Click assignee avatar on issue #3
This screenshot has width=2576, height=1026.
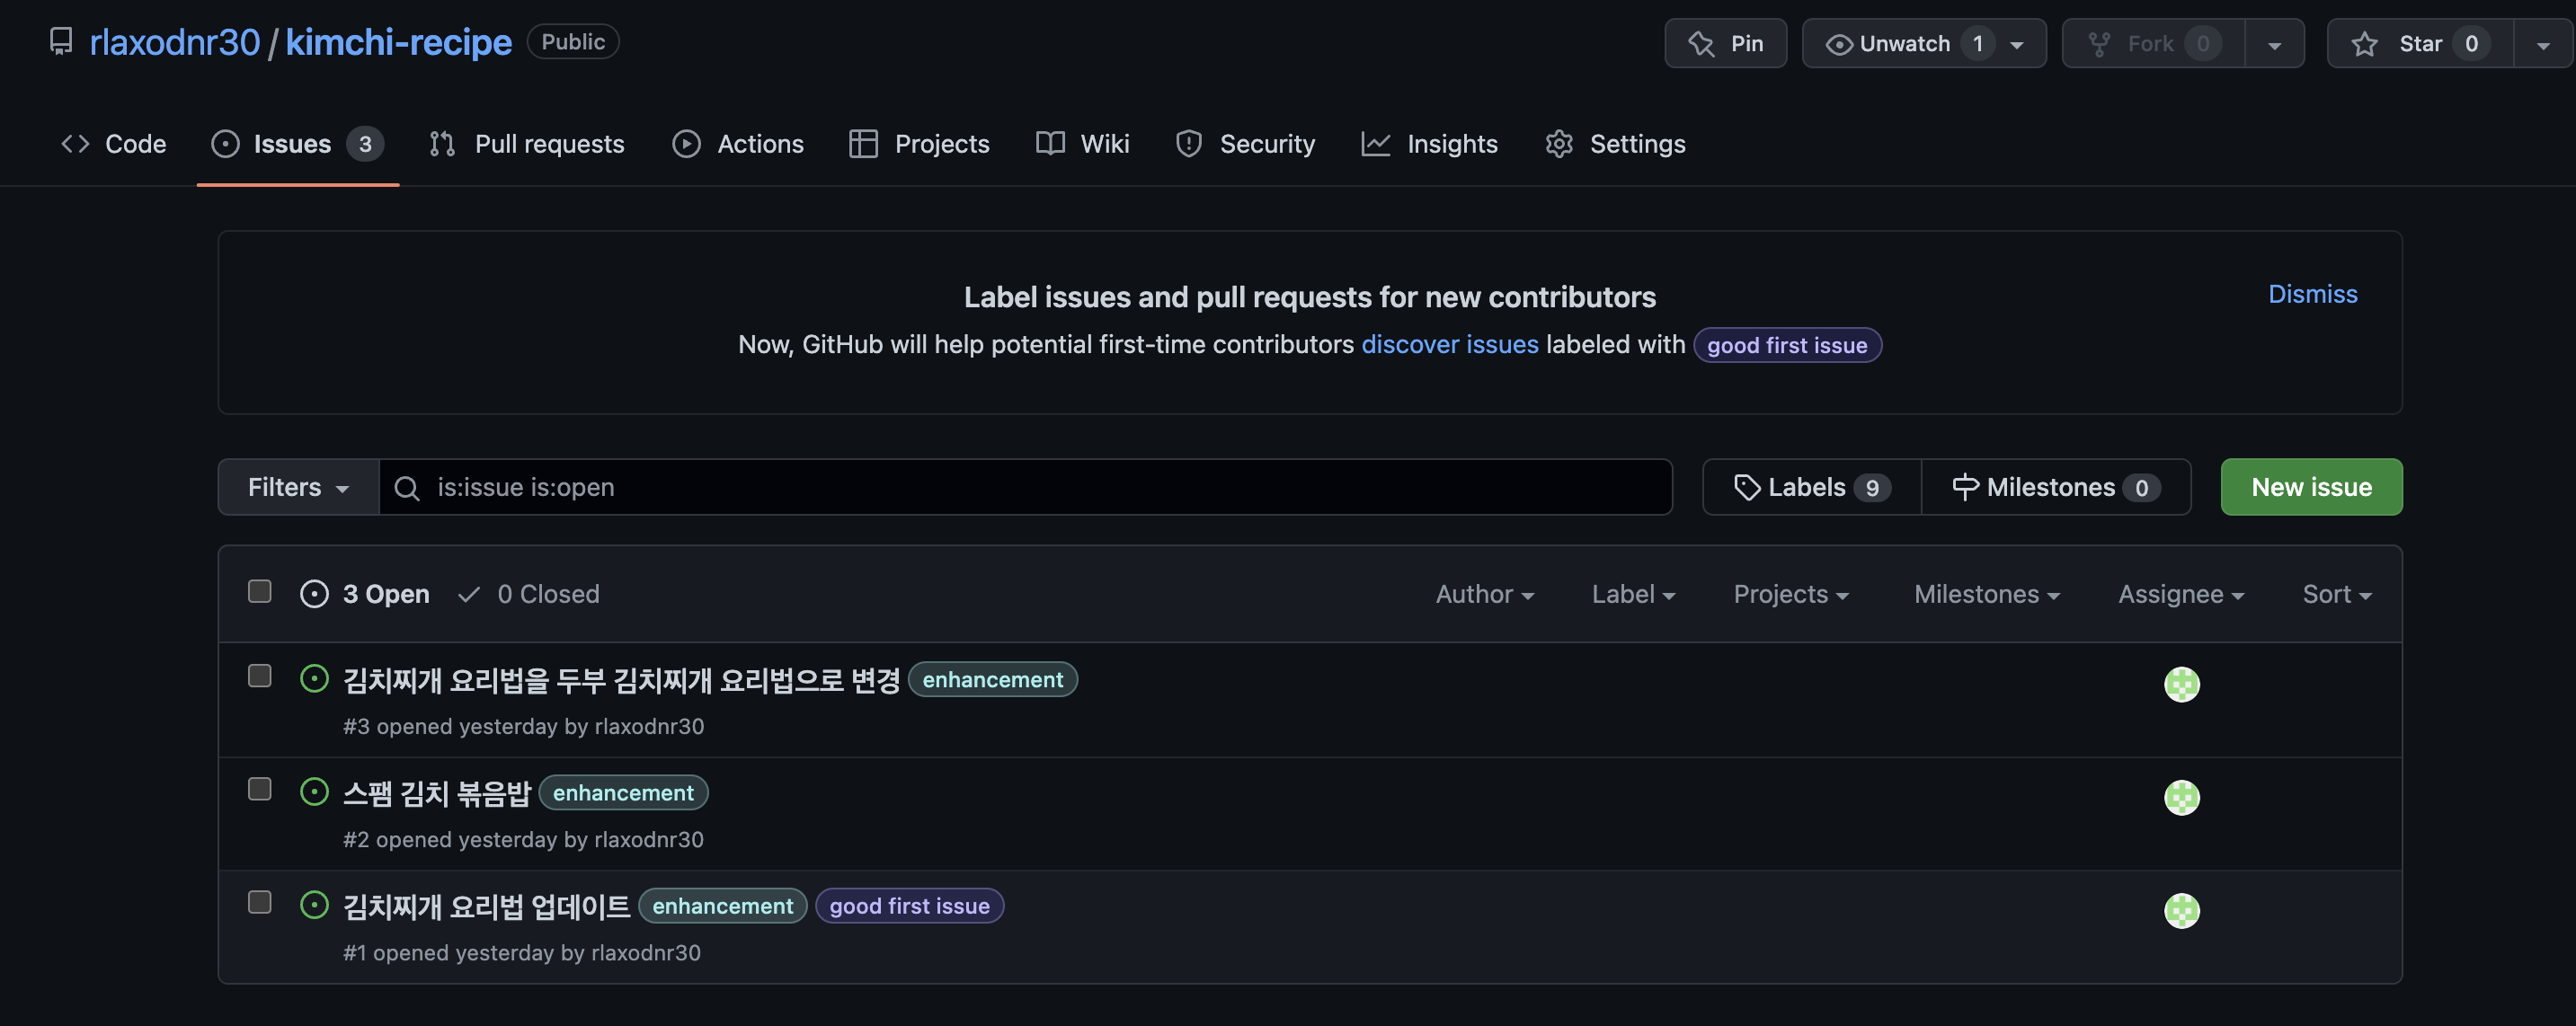click(2181, 685)
